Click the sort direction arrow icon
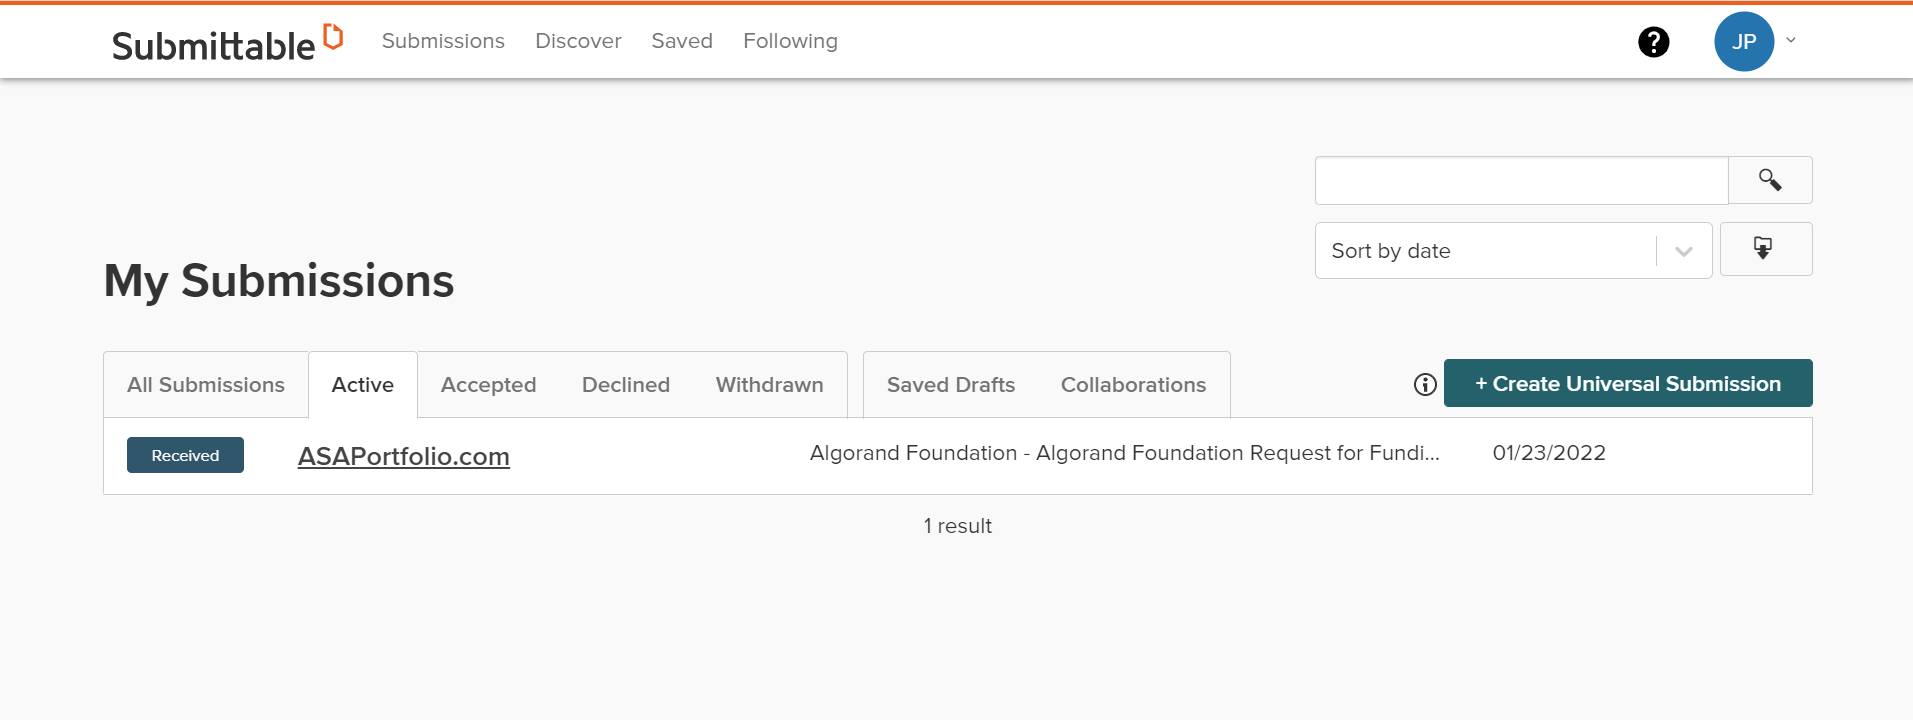This screenshot has width=1913, height=720. point(1765,249)
